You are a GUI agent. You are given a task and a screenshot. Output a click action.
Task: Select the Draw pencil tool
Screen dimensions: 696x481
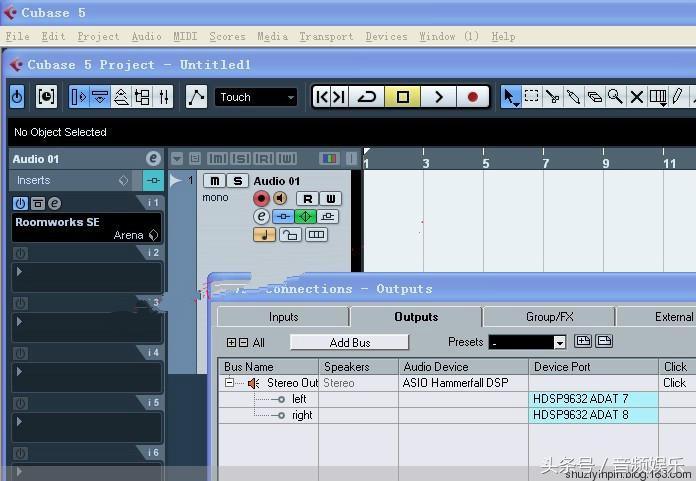(678, 96)
